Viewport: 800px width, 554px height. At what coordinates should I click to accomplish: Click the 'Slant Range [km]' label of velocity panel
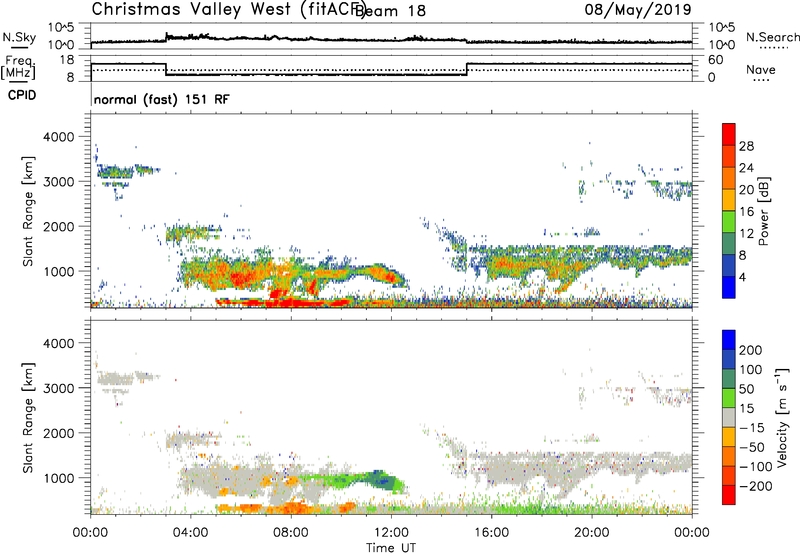point(28,418)
